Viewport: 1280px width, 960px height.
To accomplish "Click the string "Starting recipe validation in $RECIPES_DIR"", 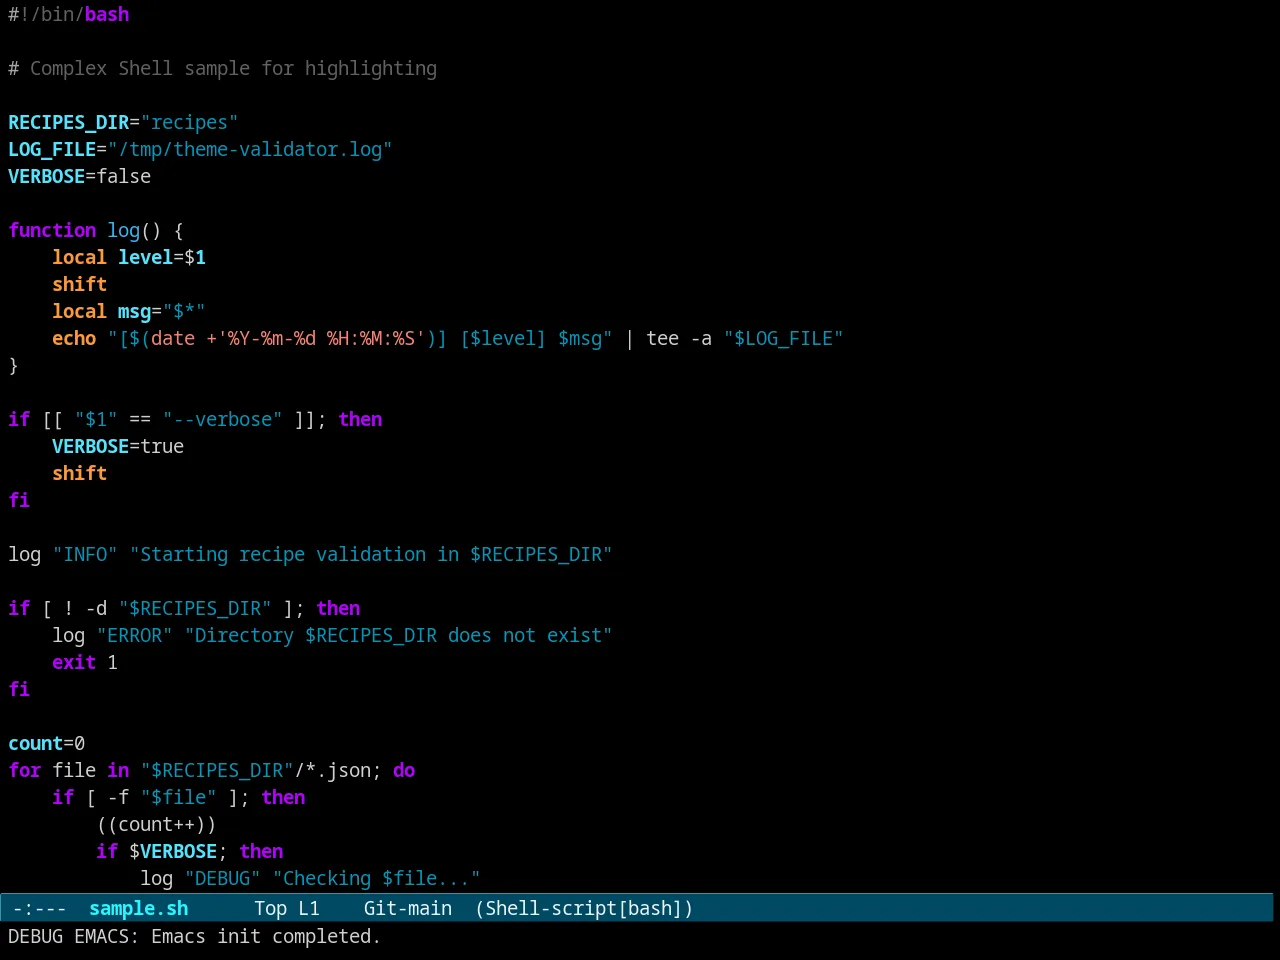I will point(371,554).
